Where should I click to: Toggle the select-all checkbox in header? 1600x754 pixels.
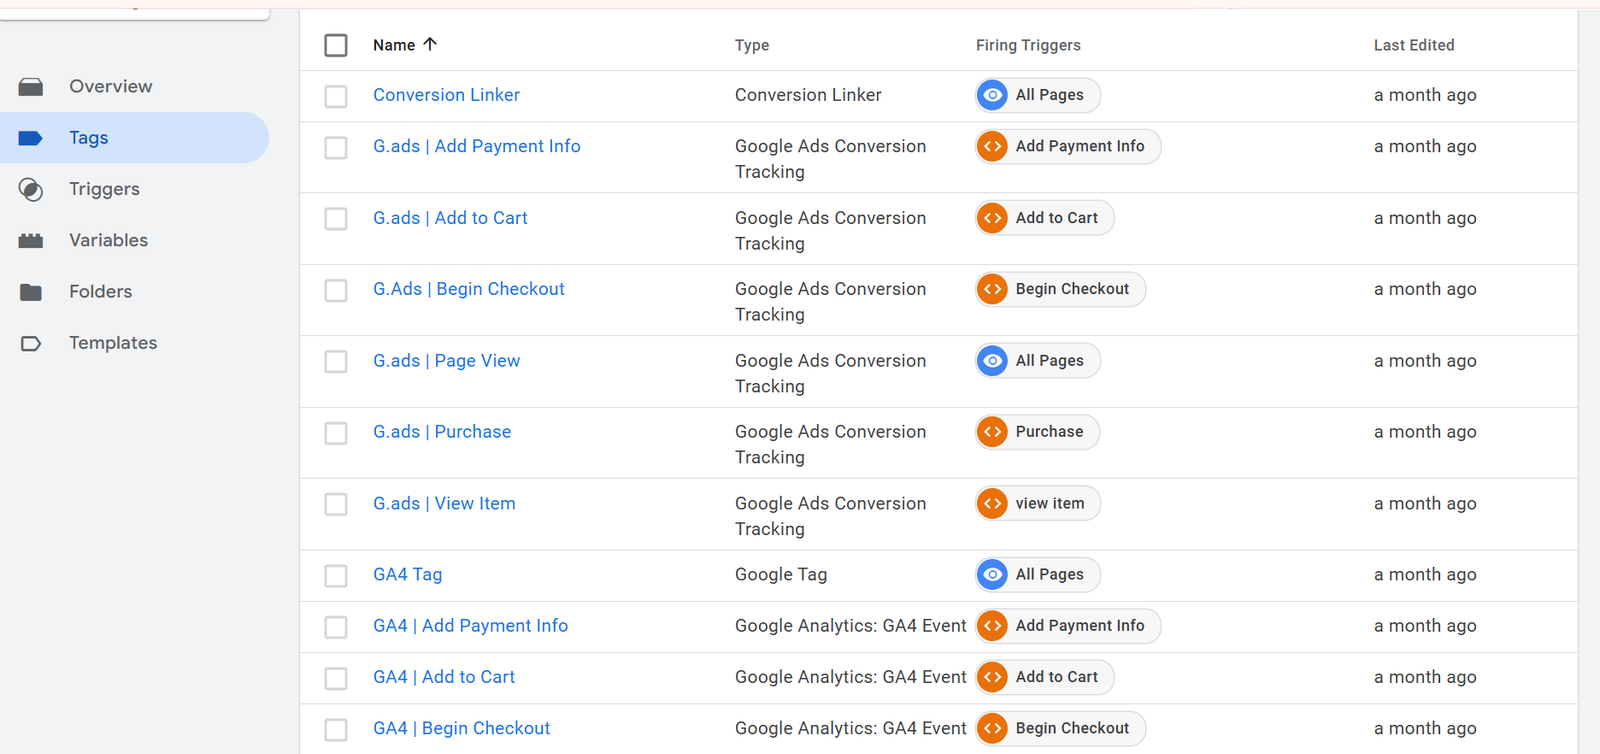click(336, 46)
